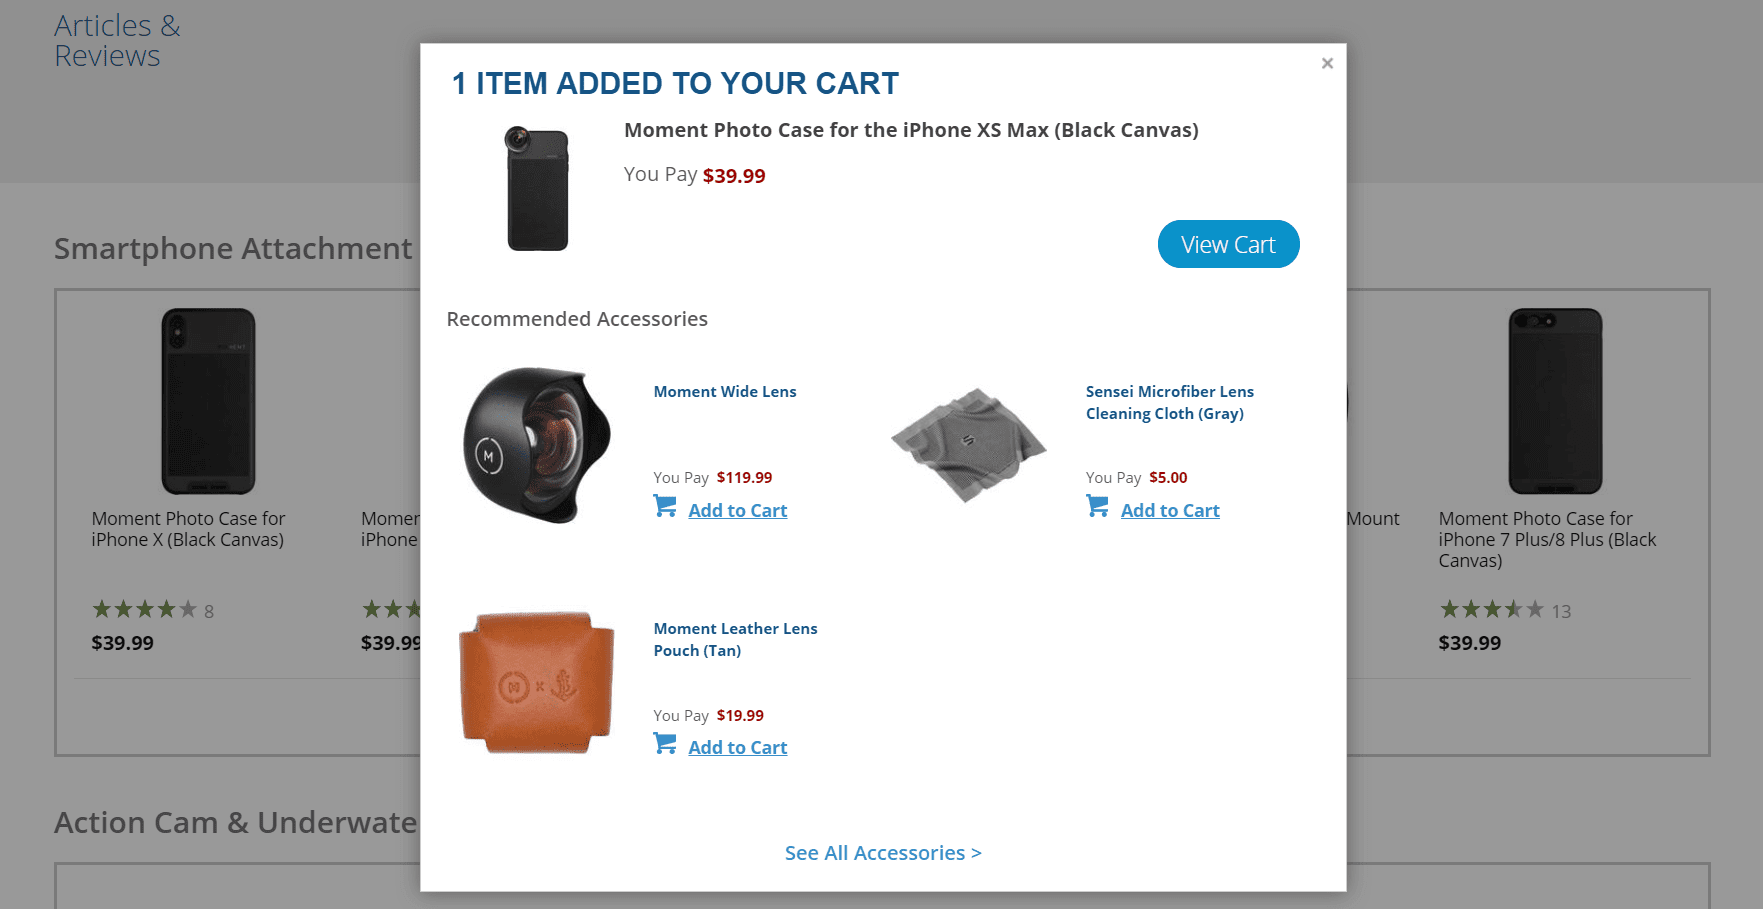The image size is (1763, 909).
Task: Open Moment Photo Case for iPhone 7 Plus/8 Plus
Action: [x=1547, y=539]
